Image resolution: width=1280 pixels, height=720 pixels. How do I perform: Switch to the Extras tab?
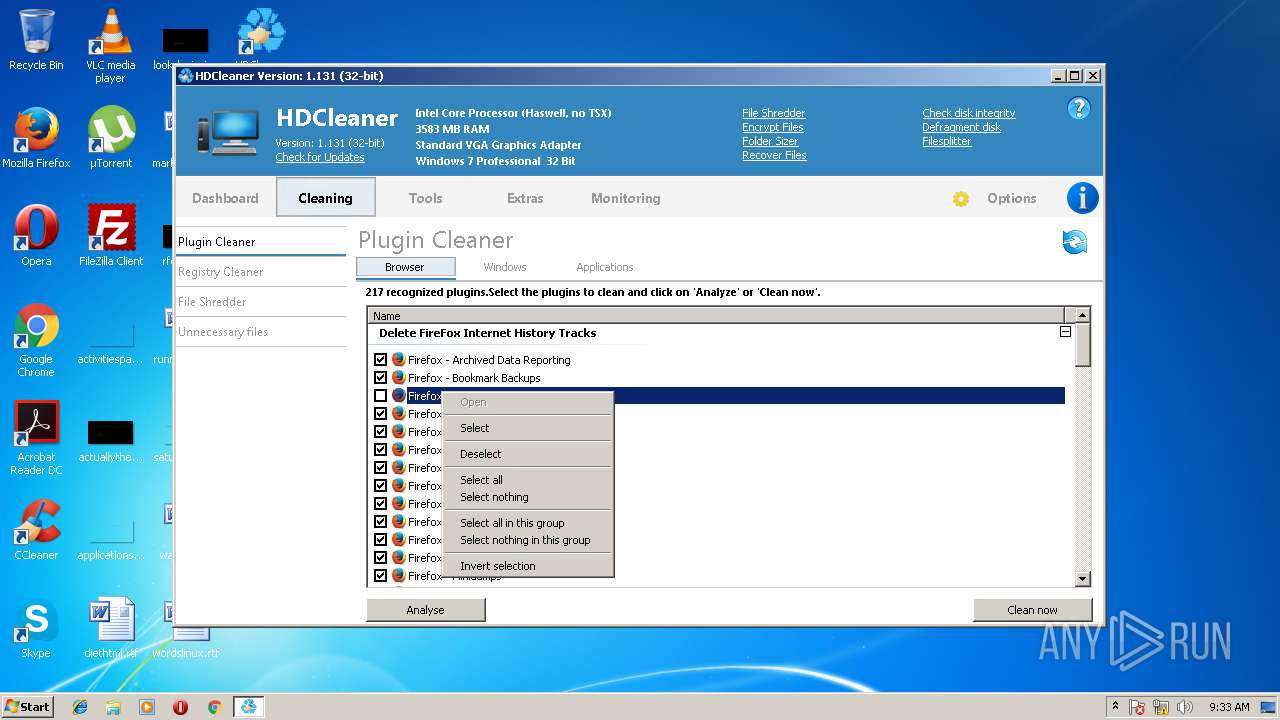[525, 198]
